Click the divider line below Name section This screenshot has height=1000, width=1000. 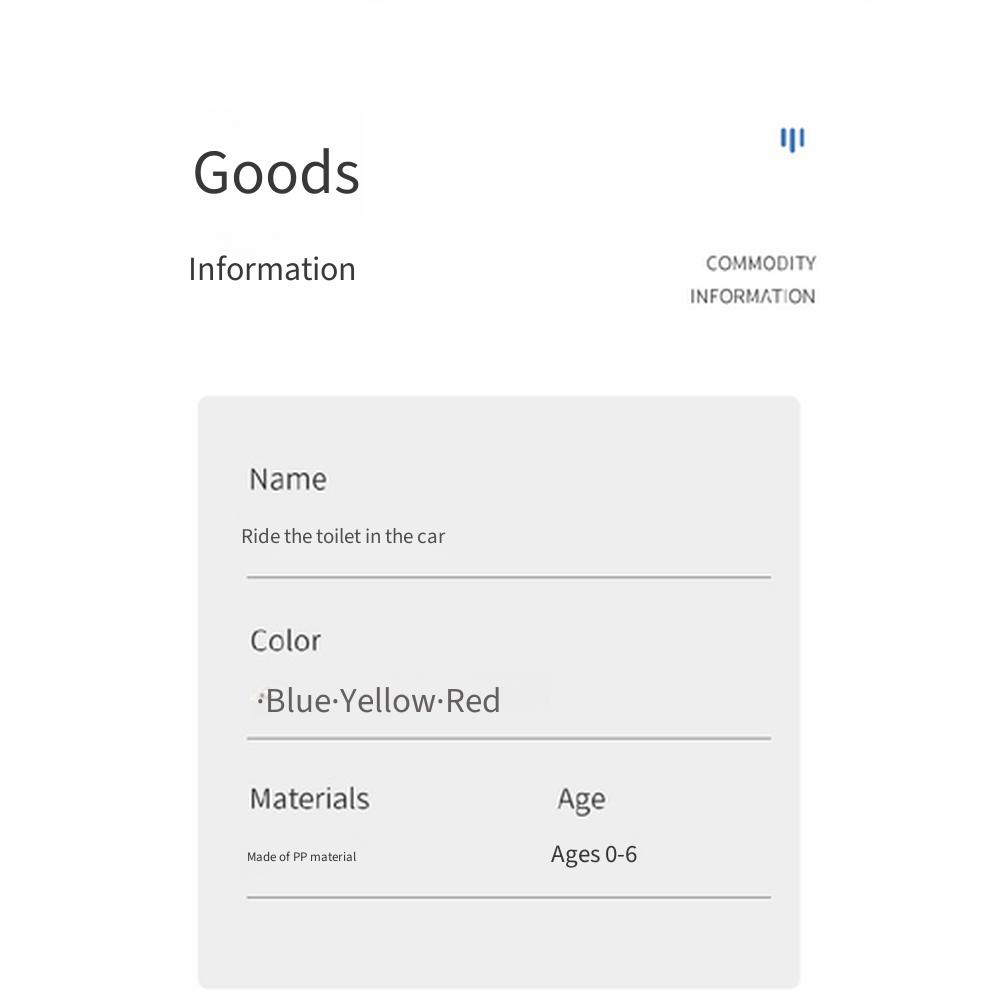pyautogui.click(x=509, y=577)
